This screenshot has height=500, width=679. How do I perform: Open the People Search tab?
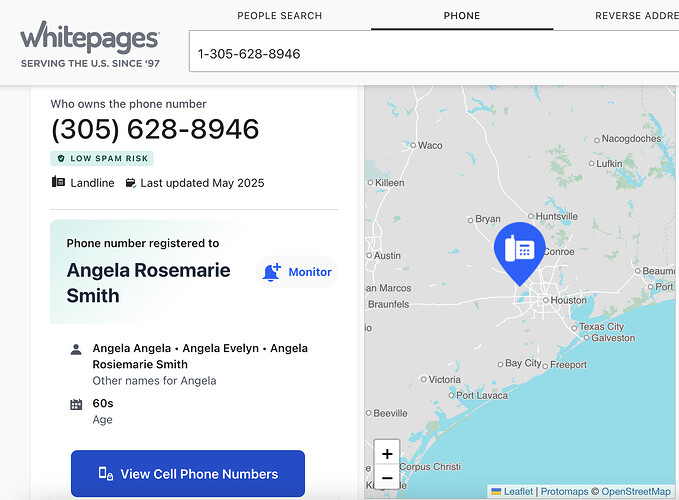click(x=279, y=16)
